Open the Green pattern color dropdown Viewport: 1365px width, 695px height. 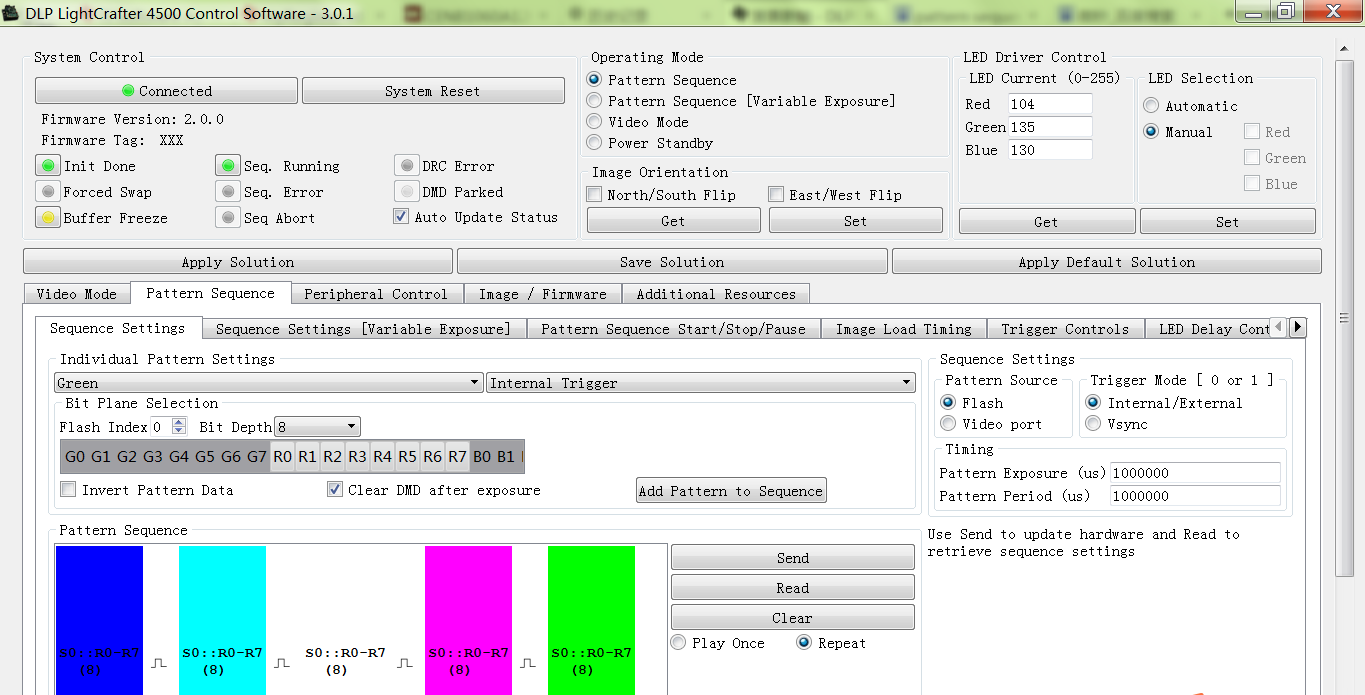click(269, 383)
